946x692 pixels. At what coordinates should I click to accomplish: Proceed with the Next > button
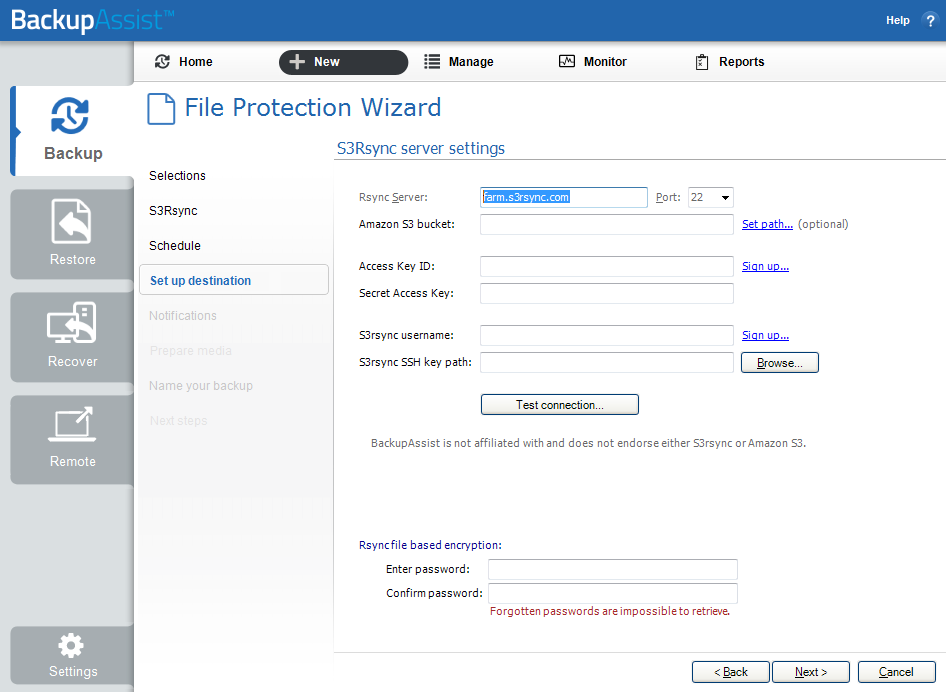coord(811,672)
